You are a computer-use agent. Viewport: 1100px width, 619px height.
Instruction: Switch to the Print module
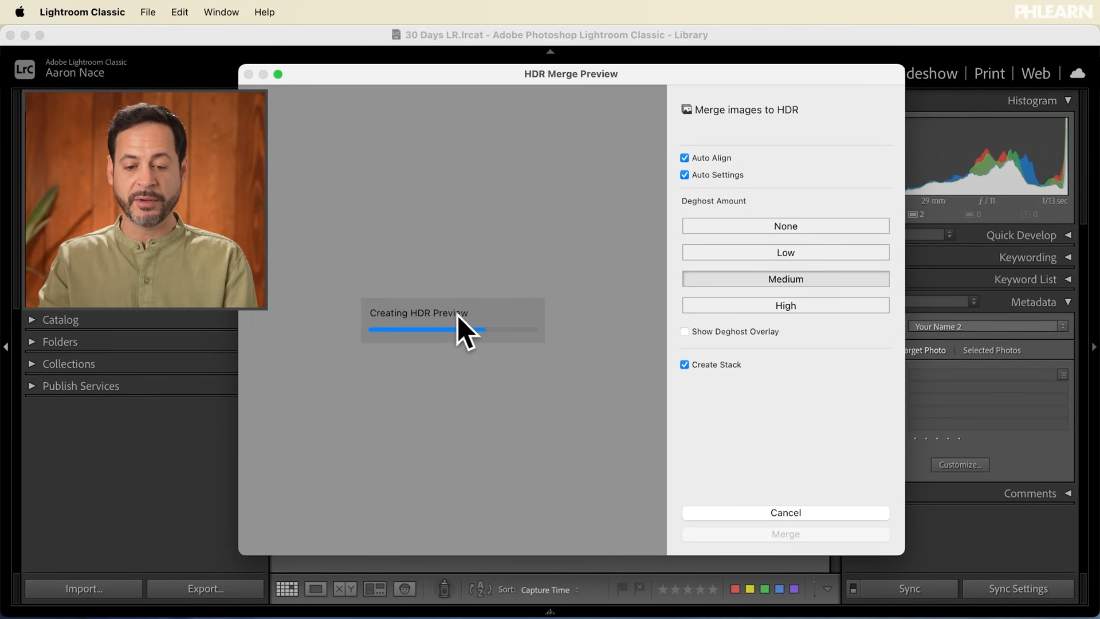[x=989, y=73]
